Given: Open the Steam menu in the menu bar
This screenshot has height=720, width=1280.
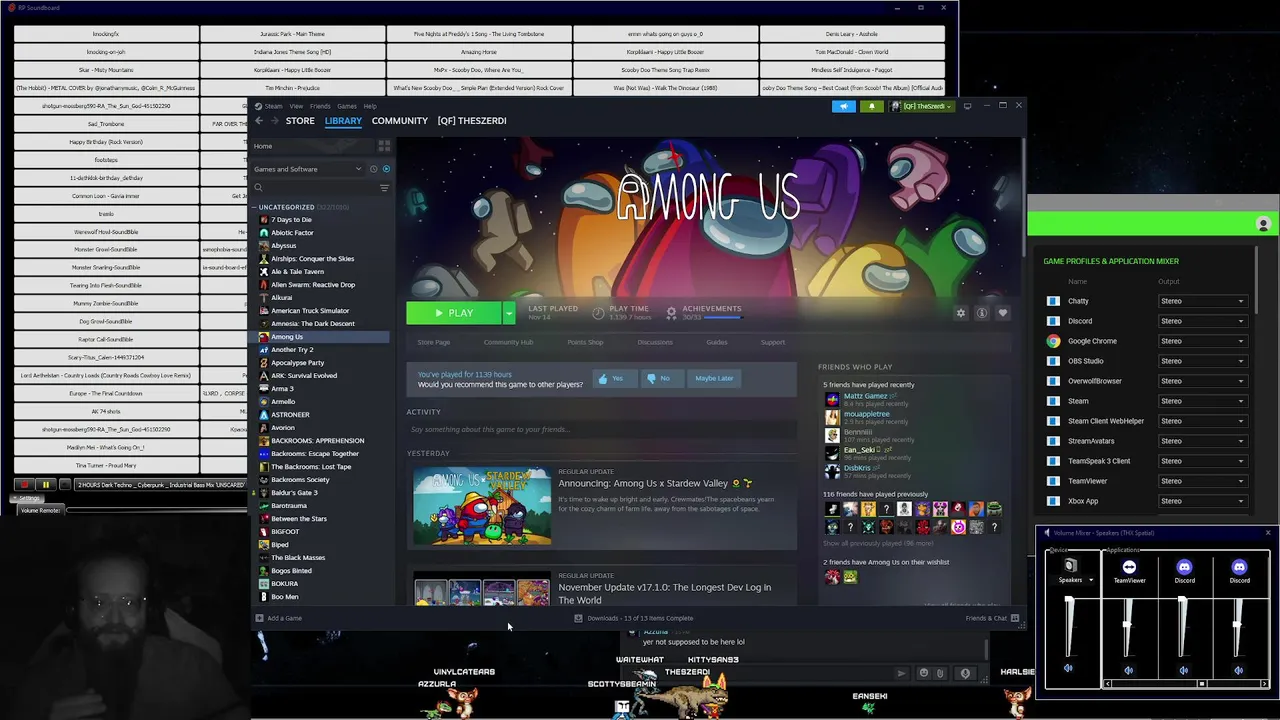Looking at the screenshot, I should click(x=273, y=106).
